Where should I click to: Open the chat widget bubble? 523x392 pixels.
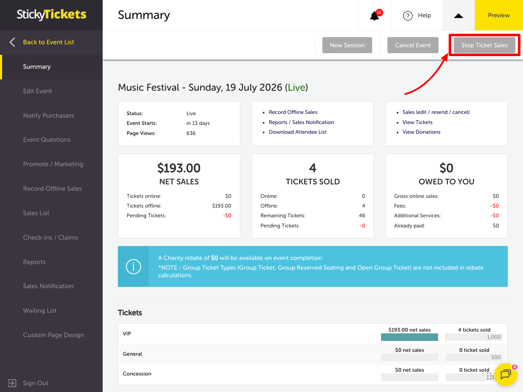pos(506,374)
